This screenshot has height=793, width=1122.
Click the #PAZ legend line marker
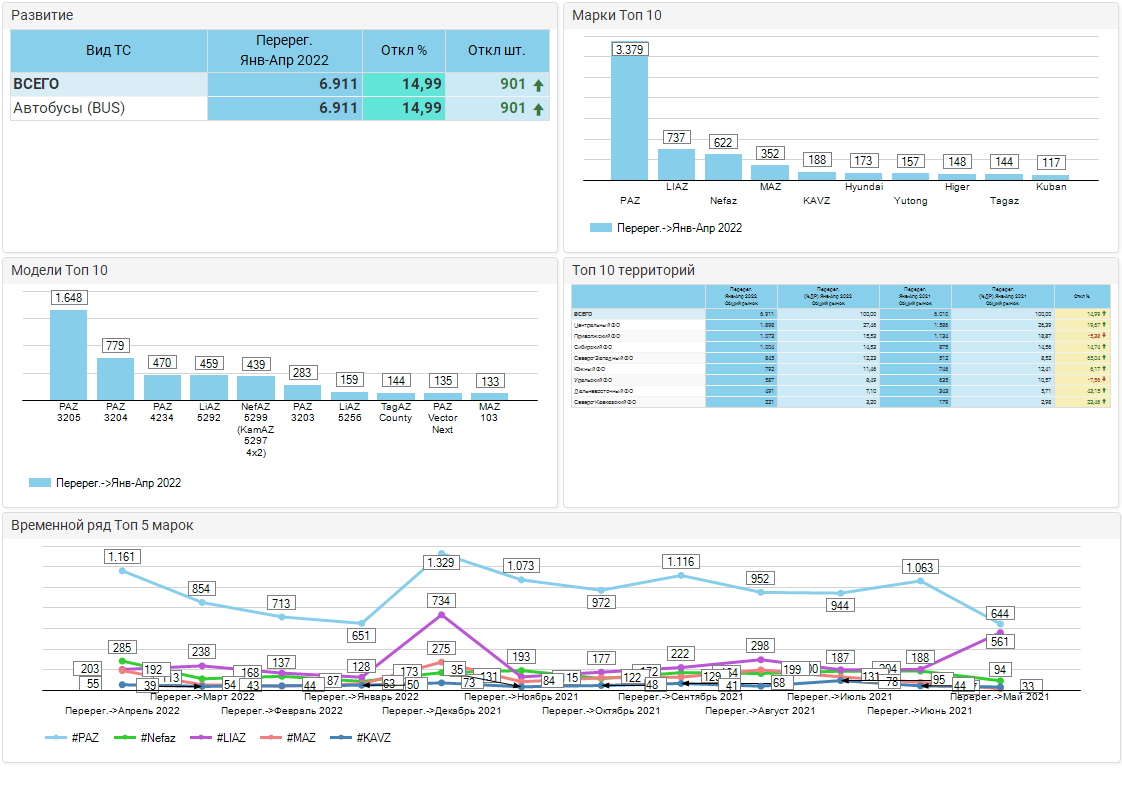(57, 738)
